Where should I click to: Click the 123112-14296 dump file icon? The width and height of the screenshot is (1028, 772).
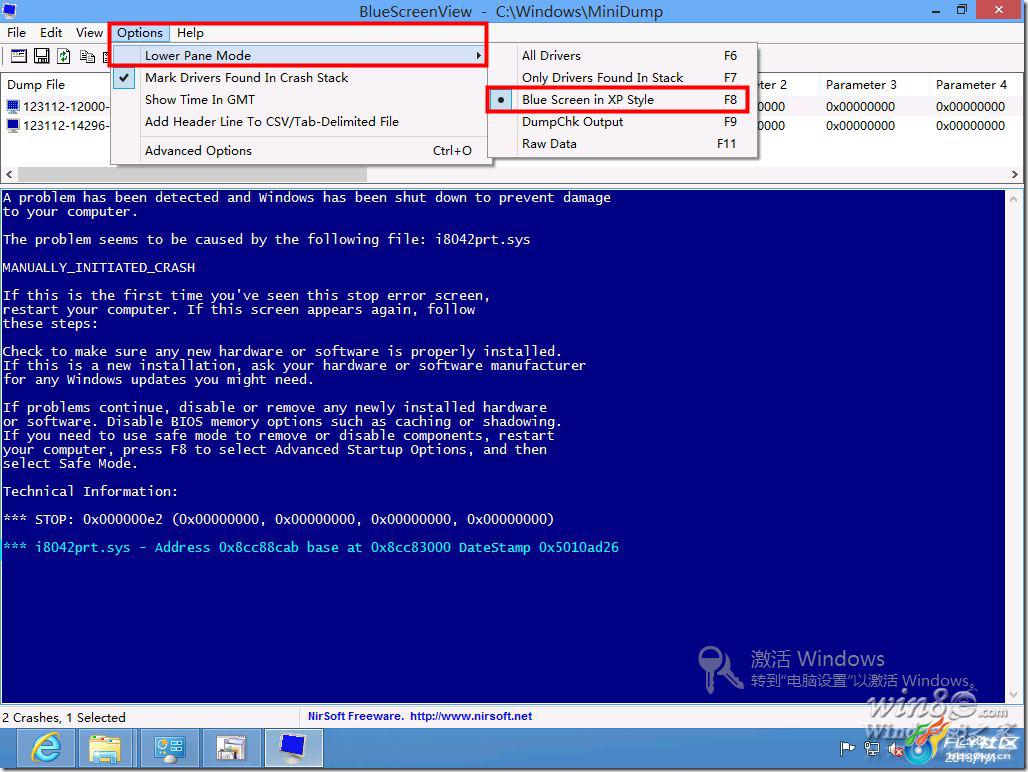click(13, 125)
